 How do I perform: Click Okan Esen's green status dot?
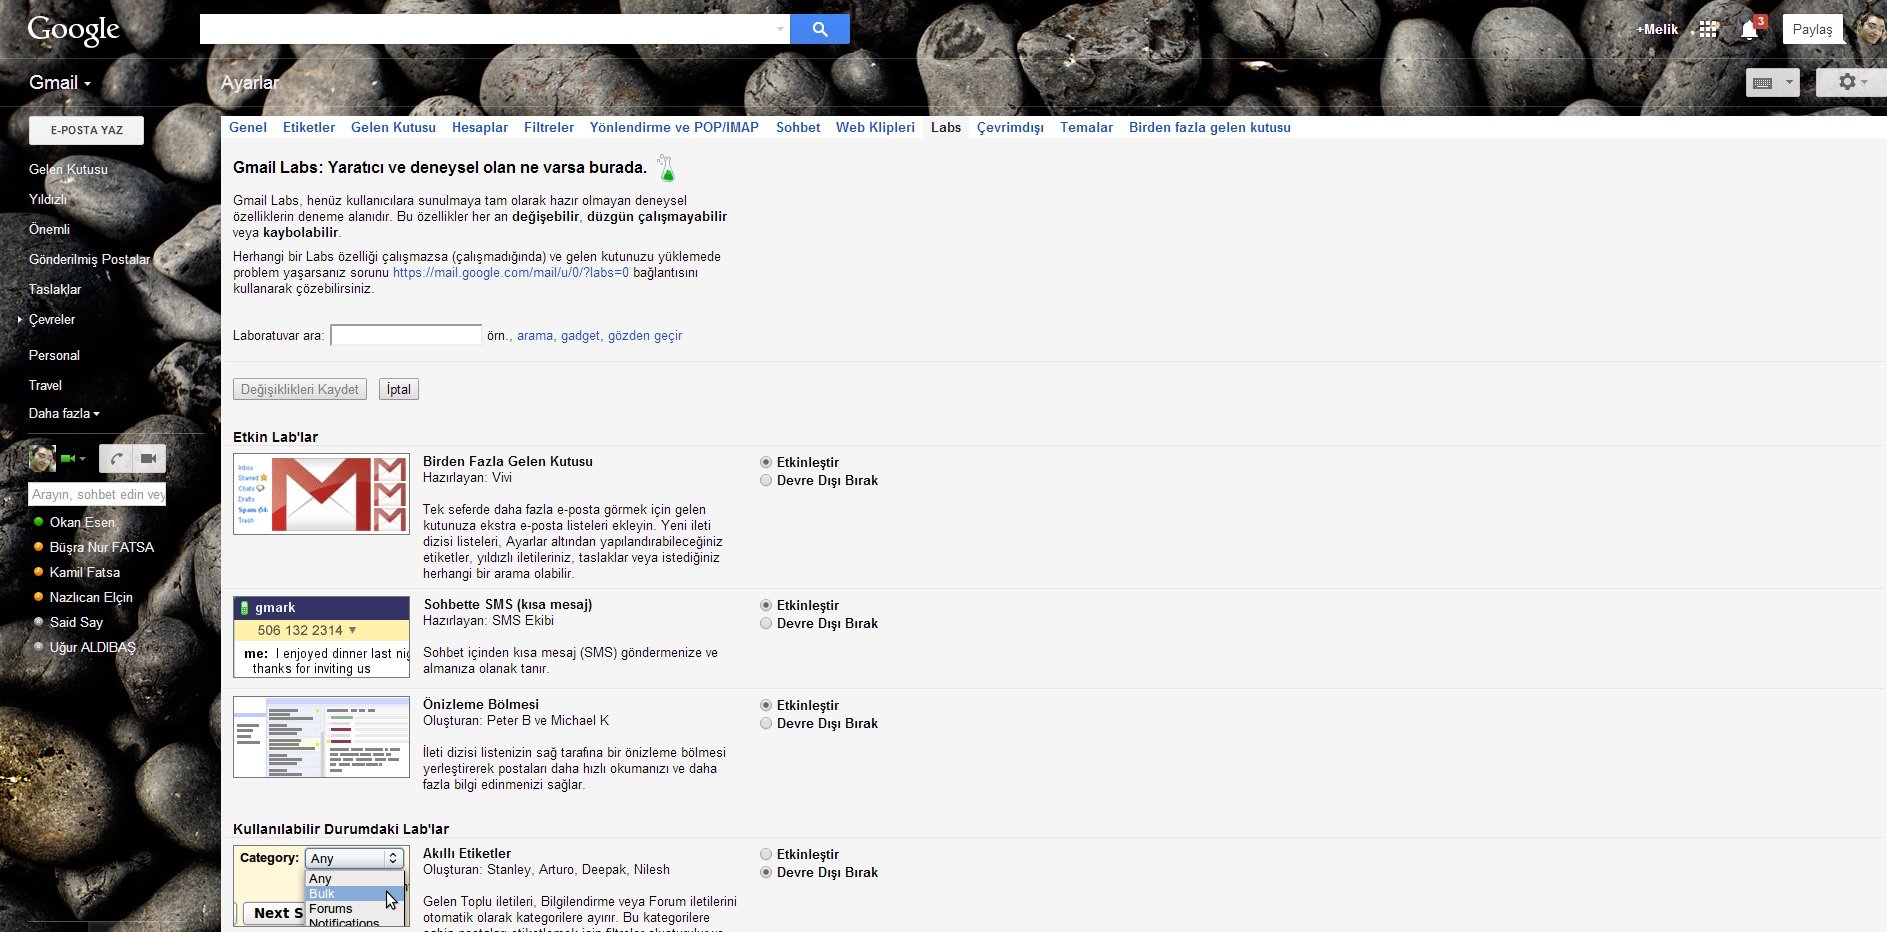coord(39,522)
